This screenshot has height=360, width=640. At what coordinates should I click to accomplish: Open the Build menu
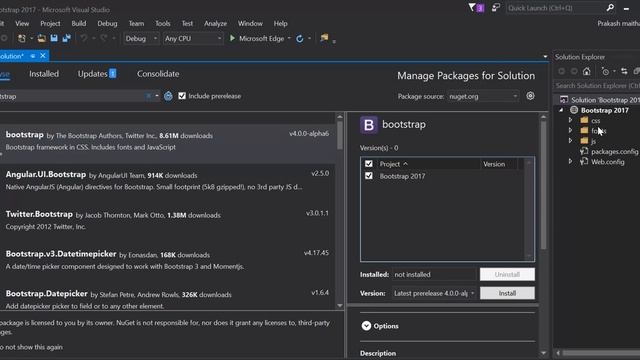[79, 23]
